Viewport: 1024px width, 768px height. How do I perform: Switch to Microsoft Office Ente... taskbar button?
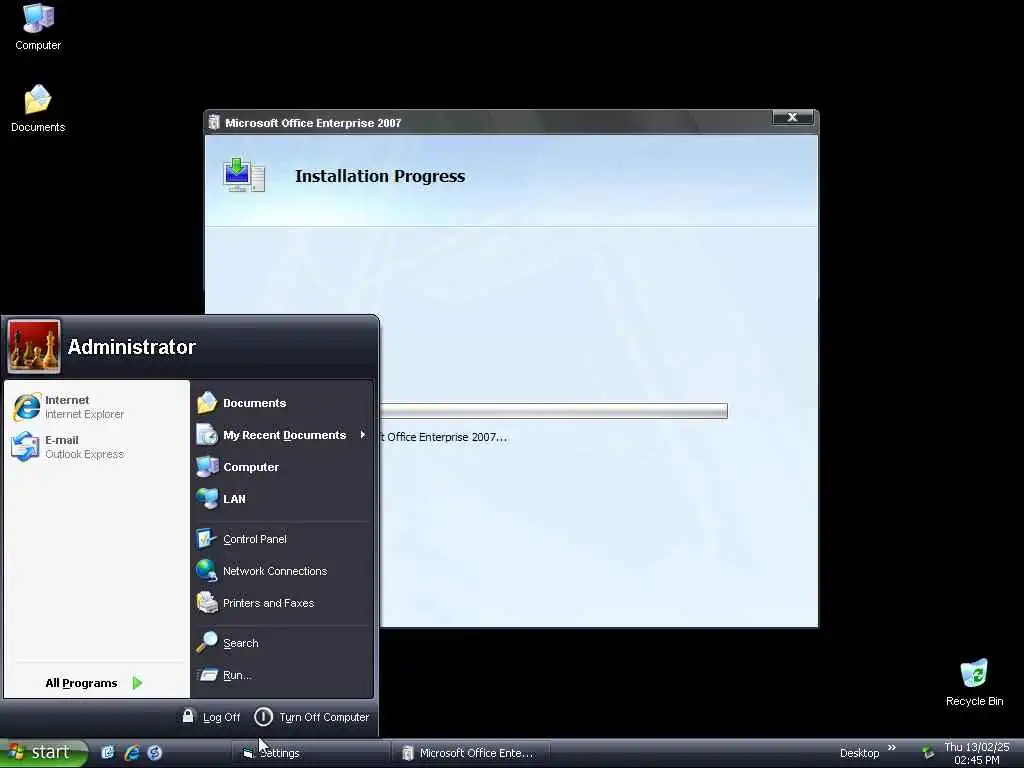470,753
